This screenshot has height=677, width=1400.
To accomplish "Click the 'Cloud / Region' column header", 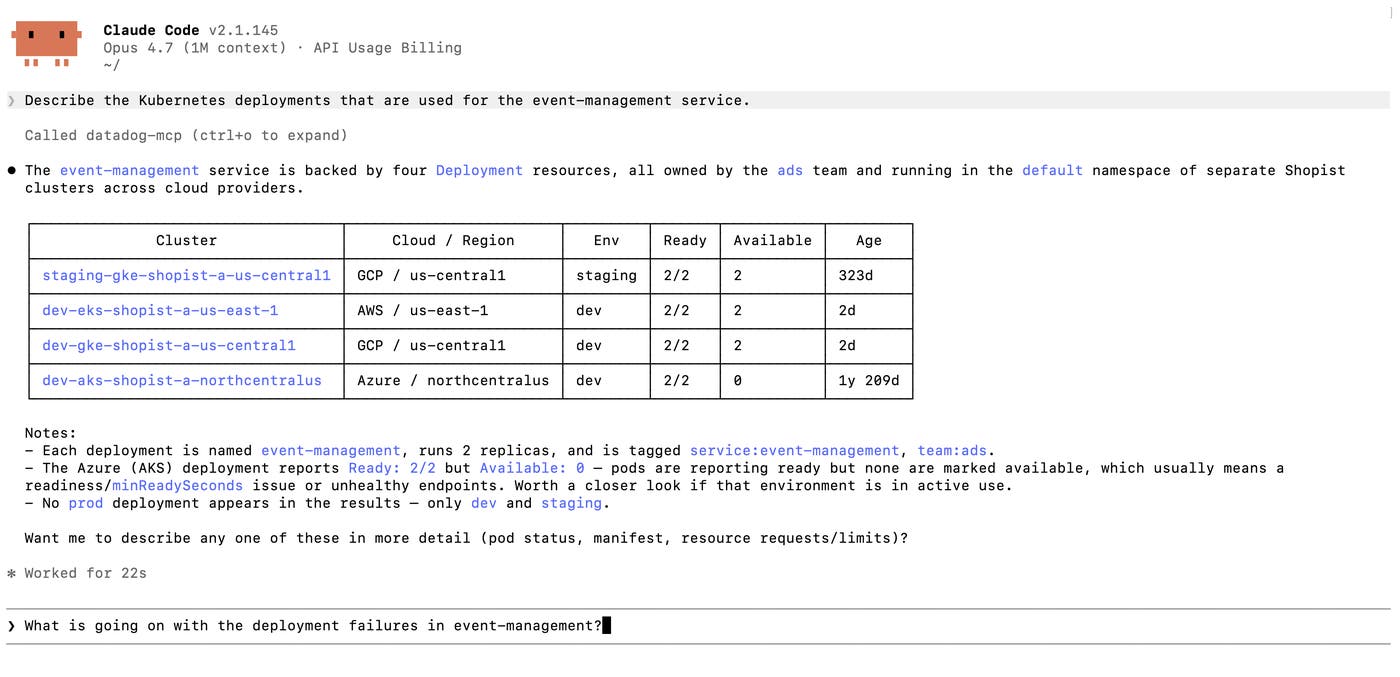I will 453,240.
